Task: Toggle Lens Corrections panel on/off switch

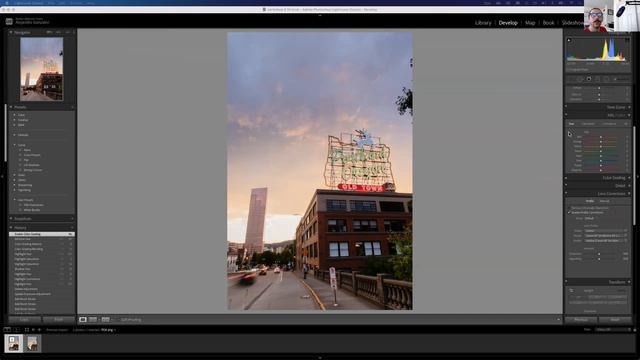Action: coord(566,193)
